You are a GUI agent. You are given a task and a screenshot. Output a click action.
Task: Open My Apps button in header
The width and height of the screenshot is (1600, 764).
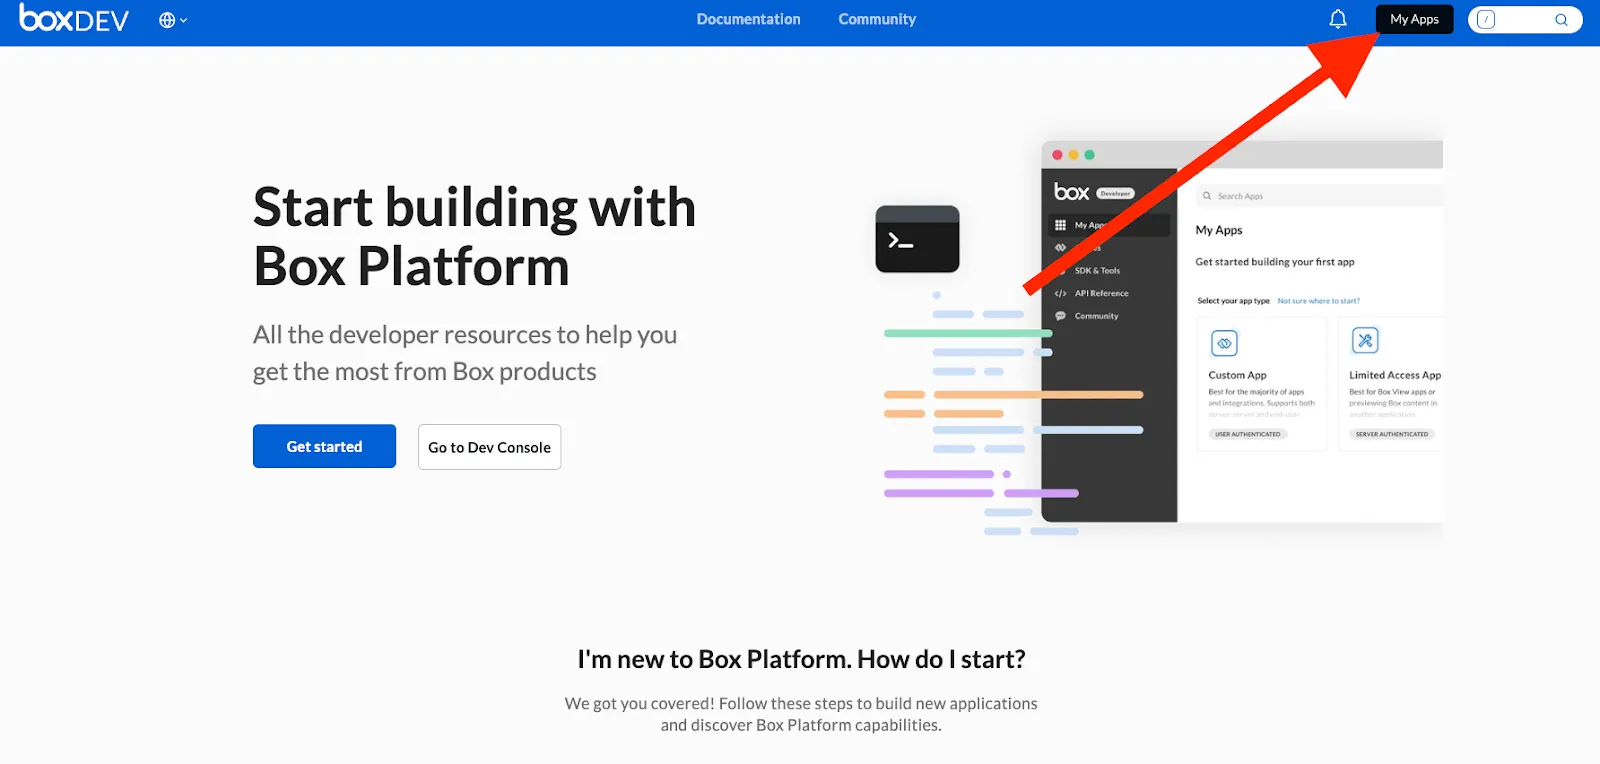(1414, 19)
